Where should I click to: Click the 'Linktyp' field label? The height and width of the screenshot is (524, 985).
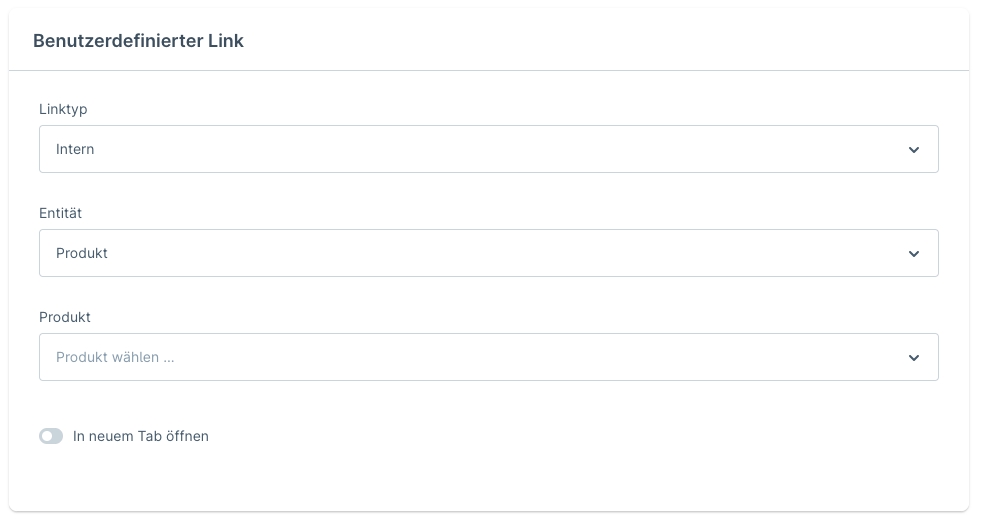pyautogui.click(x=63, y=109)
